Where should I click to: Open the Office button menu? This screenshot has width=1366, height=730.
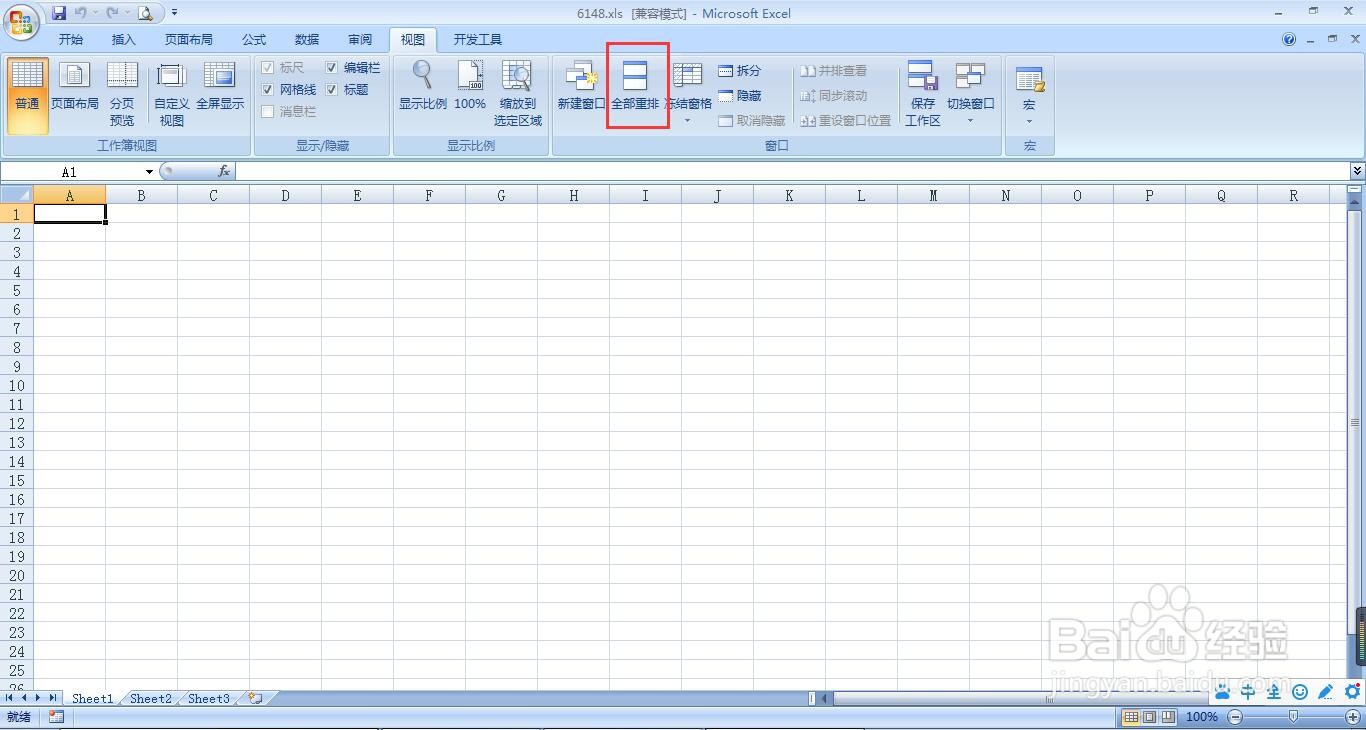click(x=20, y=20)
